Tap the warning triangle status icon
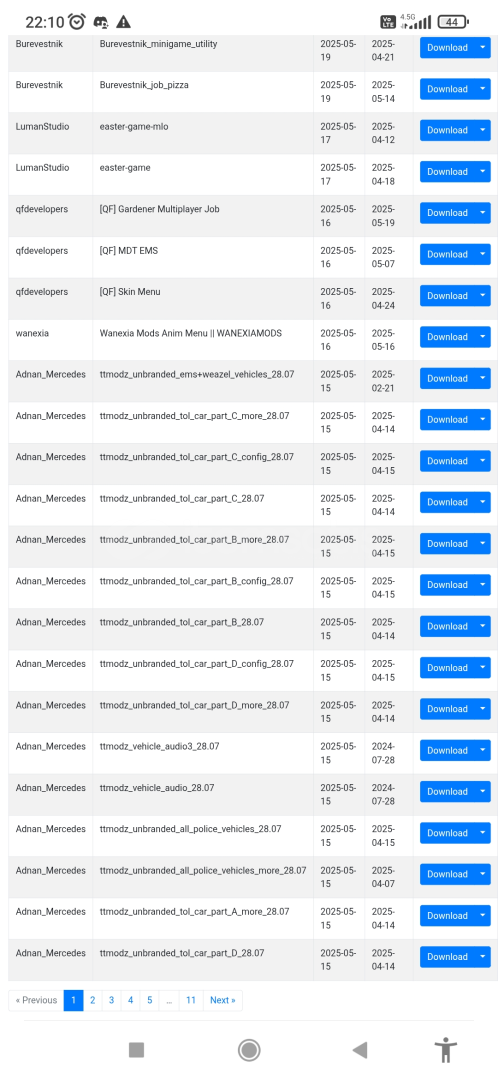Screen dimensions: 498x1080 (123, 22)
